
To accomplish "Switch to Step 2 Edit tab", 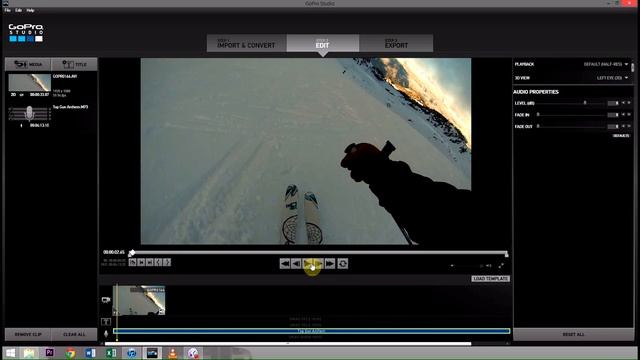I will (x=322, y=43).
